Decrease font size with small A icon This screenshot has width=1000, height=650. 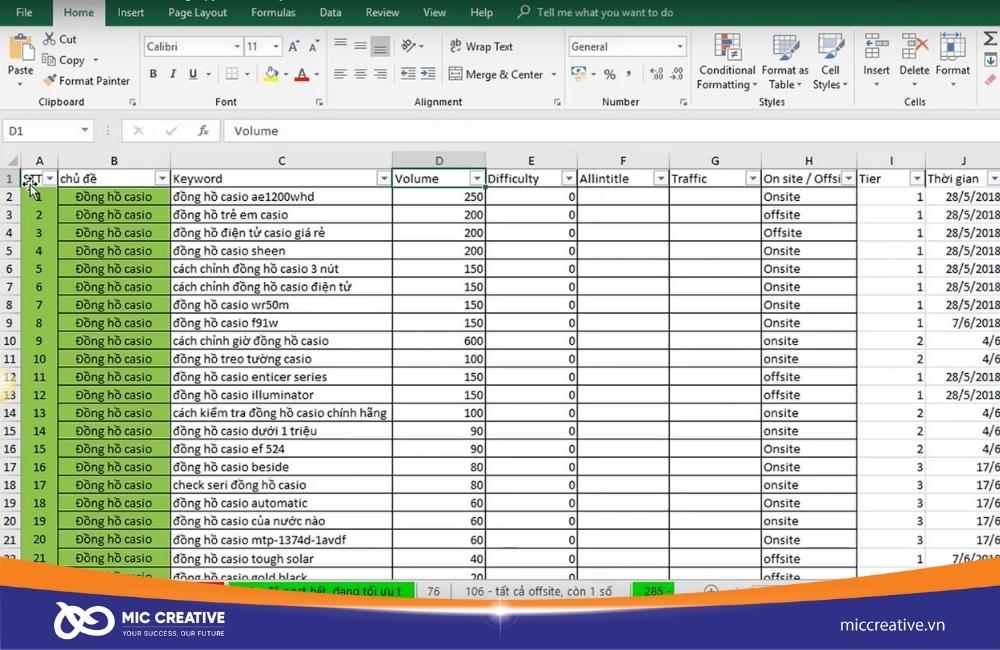click(x=313, y=47)
